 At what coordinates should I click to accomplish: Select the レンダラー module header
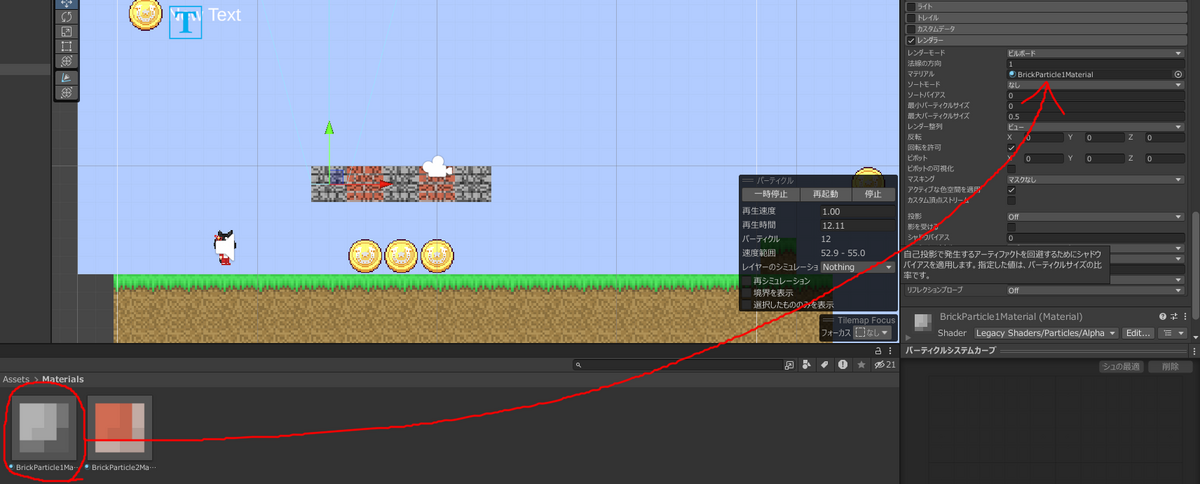pyautogui.click(x=1045, y=40)
